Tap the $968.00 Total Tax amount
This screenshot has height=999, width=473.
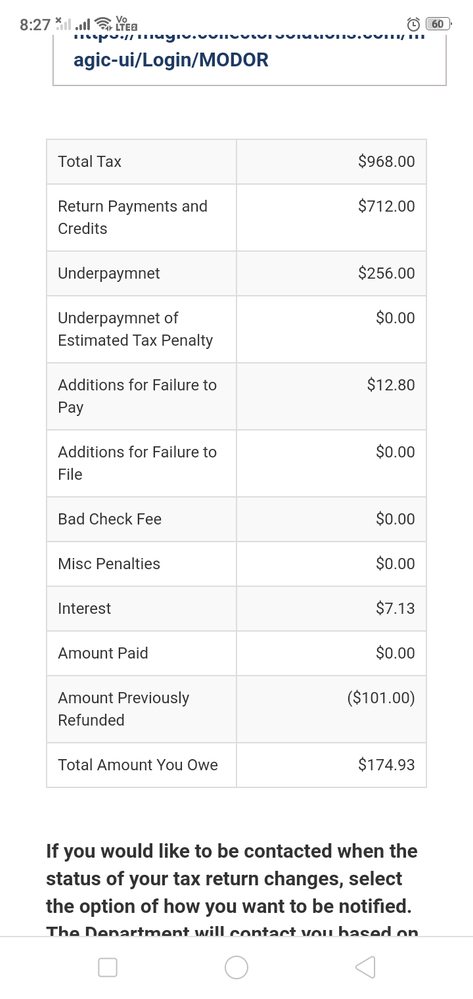[x=386, y=162]
